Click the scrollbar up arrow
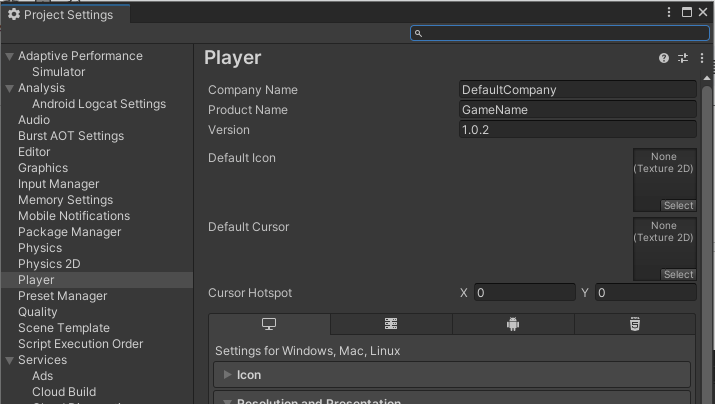The height and width of the screenshot is (404, 715). coord(707,78)
